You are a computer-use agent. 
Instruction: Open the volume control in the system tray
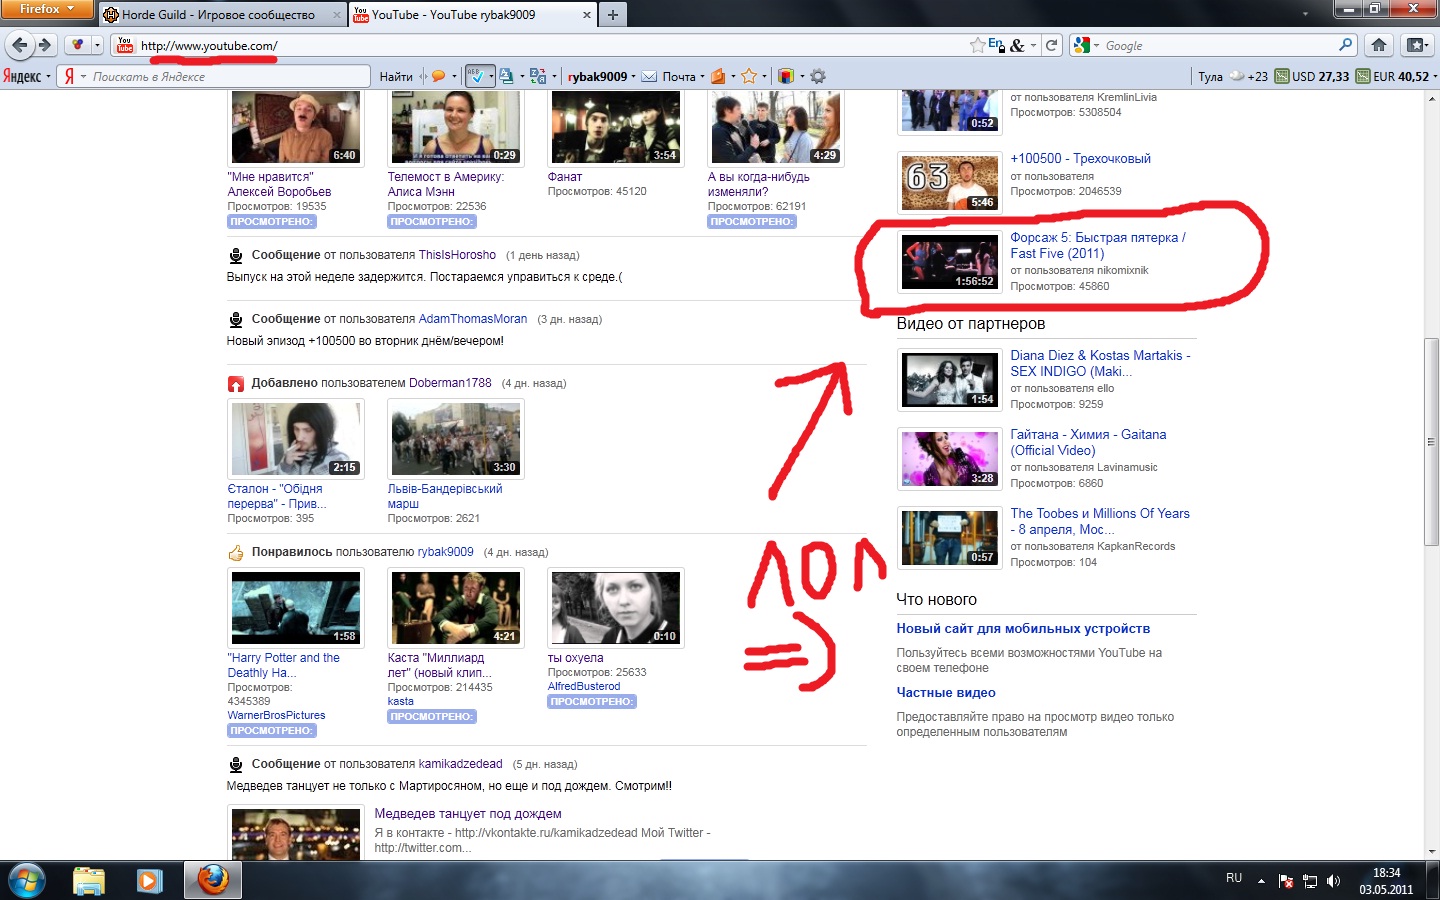click(1333, 881)
